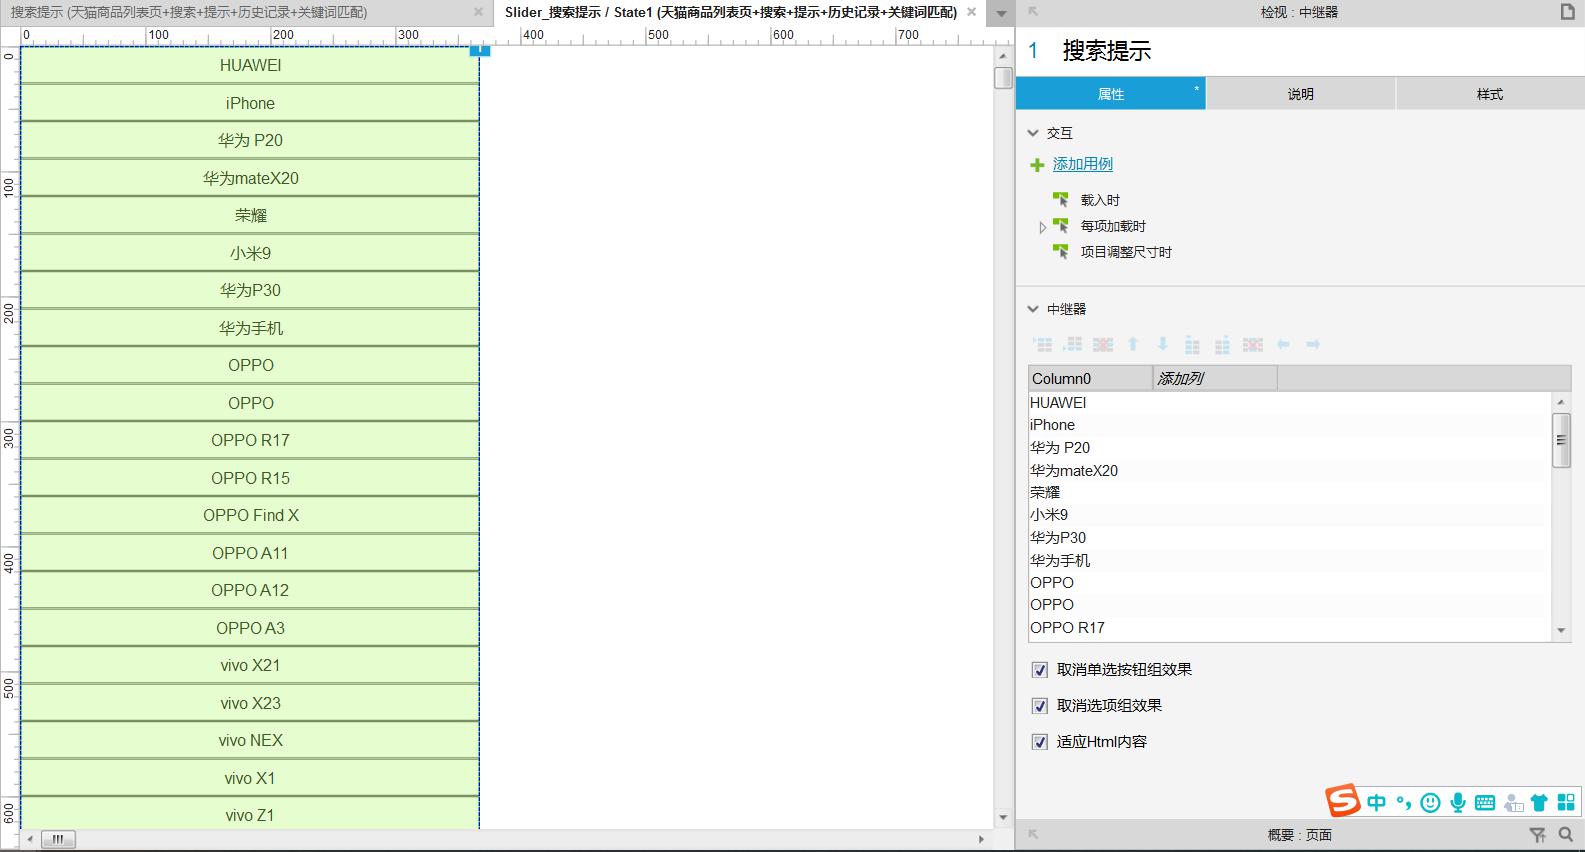Select the OPPO Find X item on the canvas
Image resolution: width=1585 pixels, height=852 pixels.
click(250, 515)
